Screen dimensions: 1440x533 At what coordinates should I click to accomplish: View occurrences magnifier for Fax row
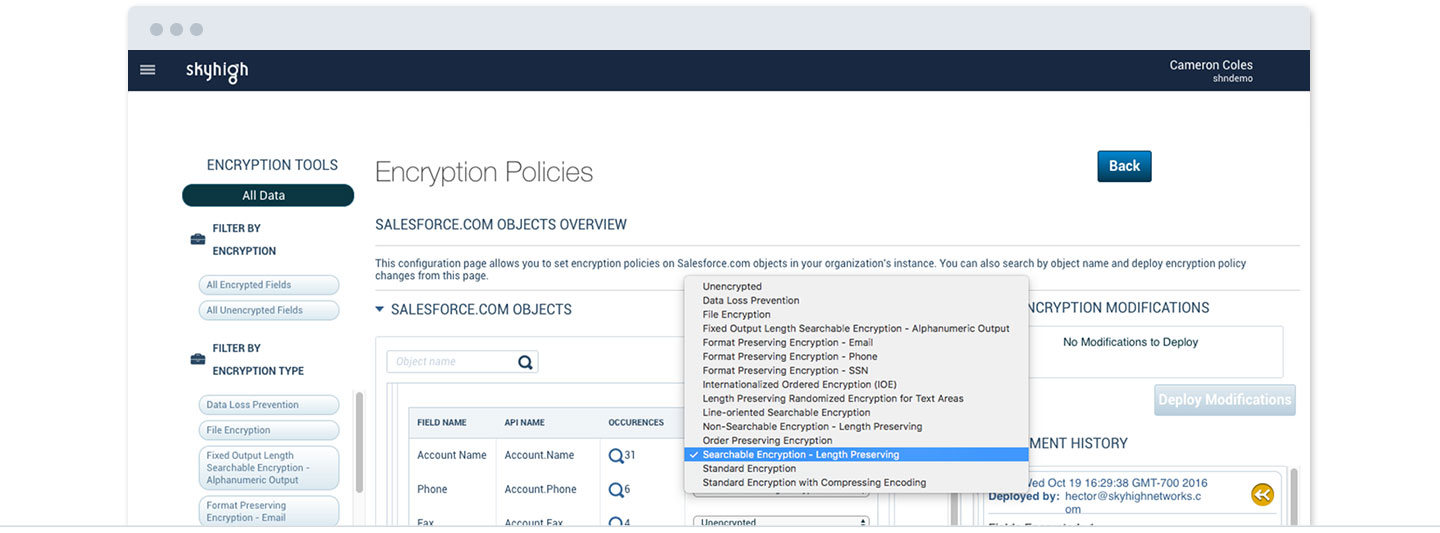tap(616, 521)
